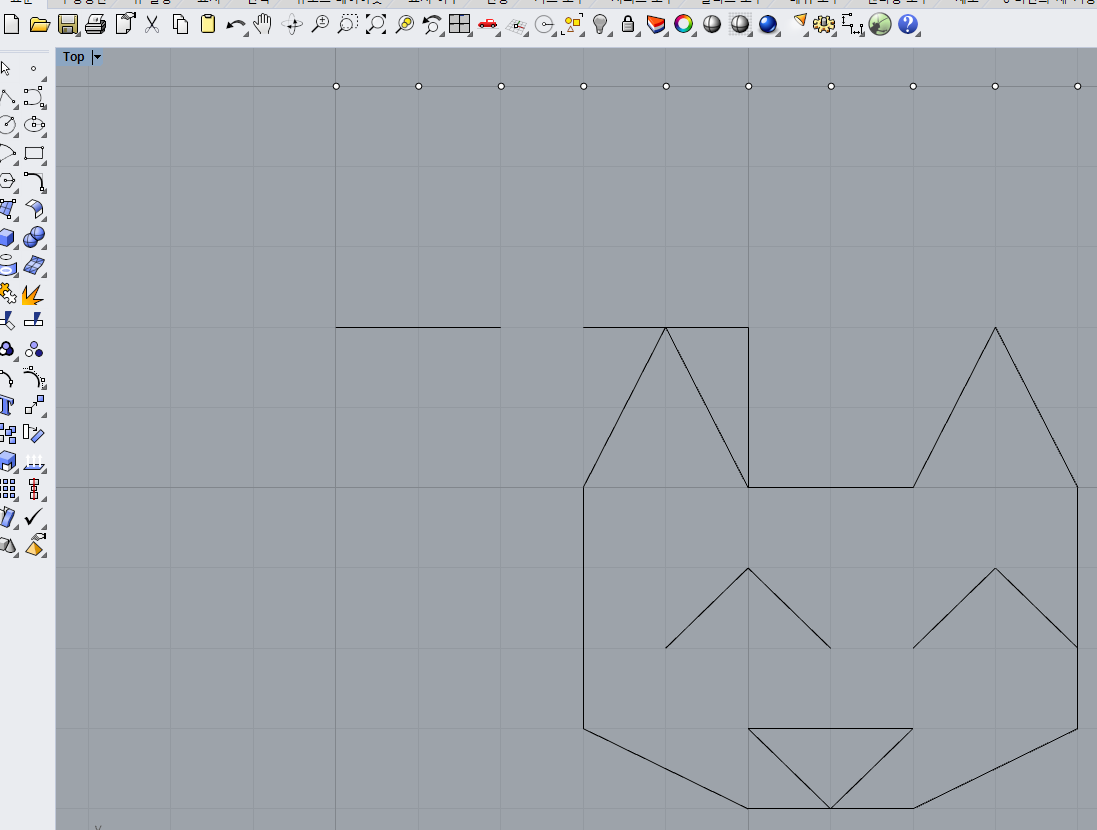Zoom to selected objects icon
The height and width of the screenshot is (830, 1097).
(x=404, y=24)
